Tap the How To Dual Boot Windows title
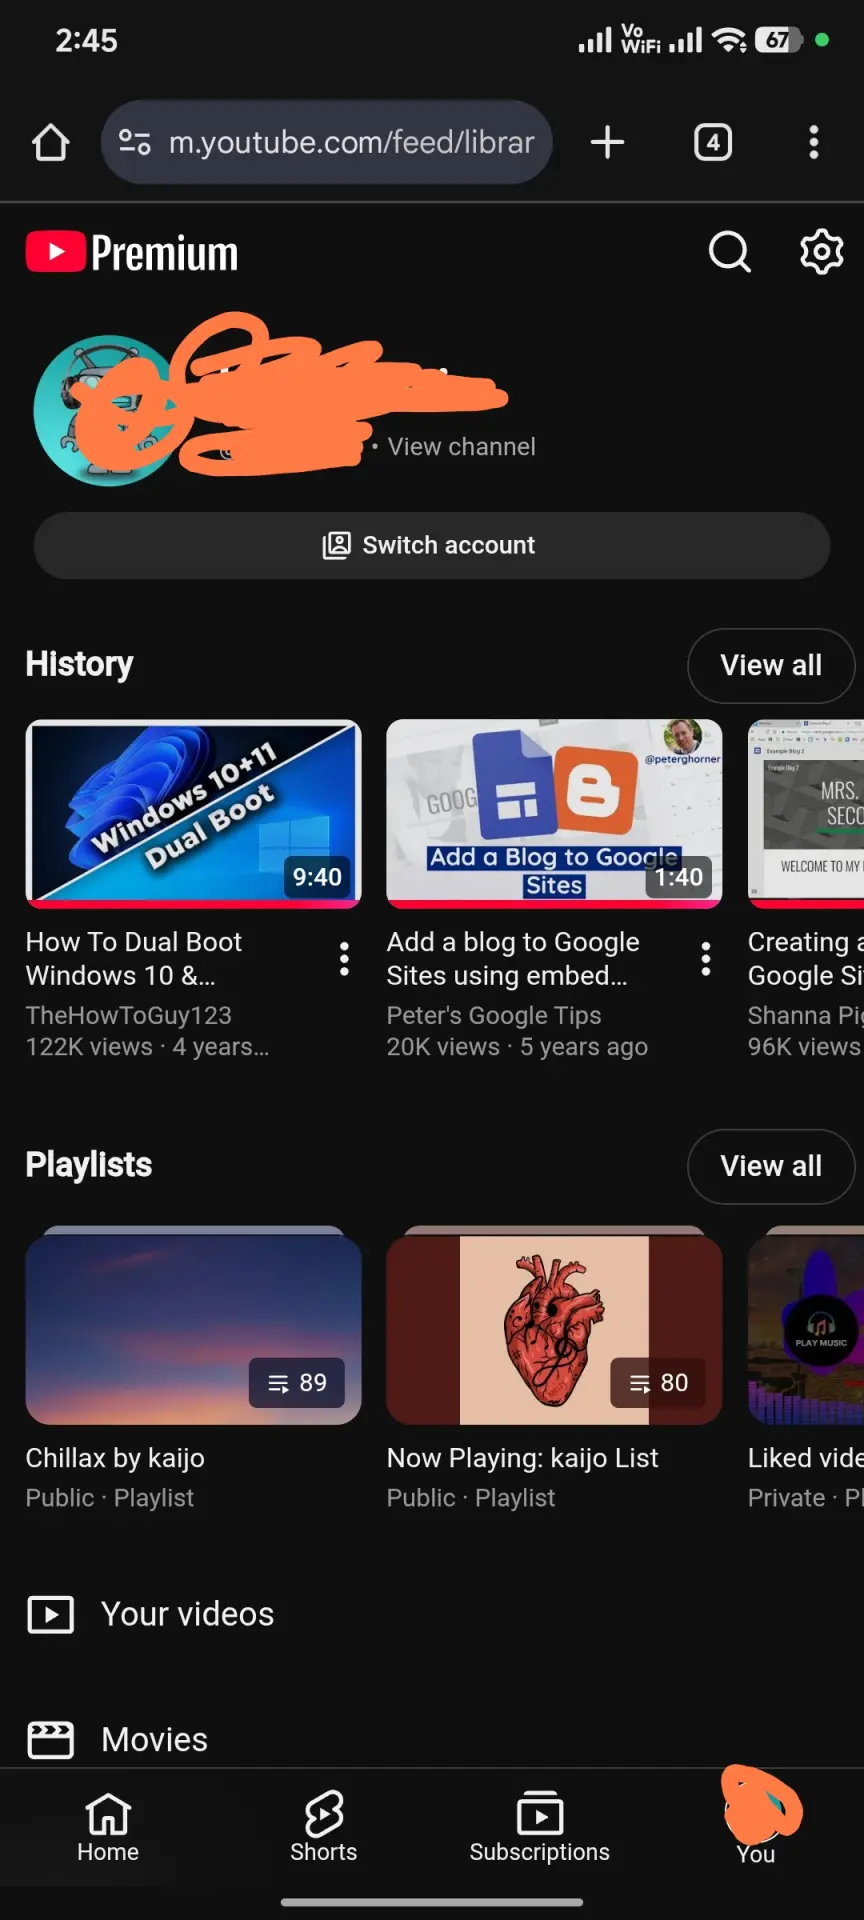 [134, 958]
